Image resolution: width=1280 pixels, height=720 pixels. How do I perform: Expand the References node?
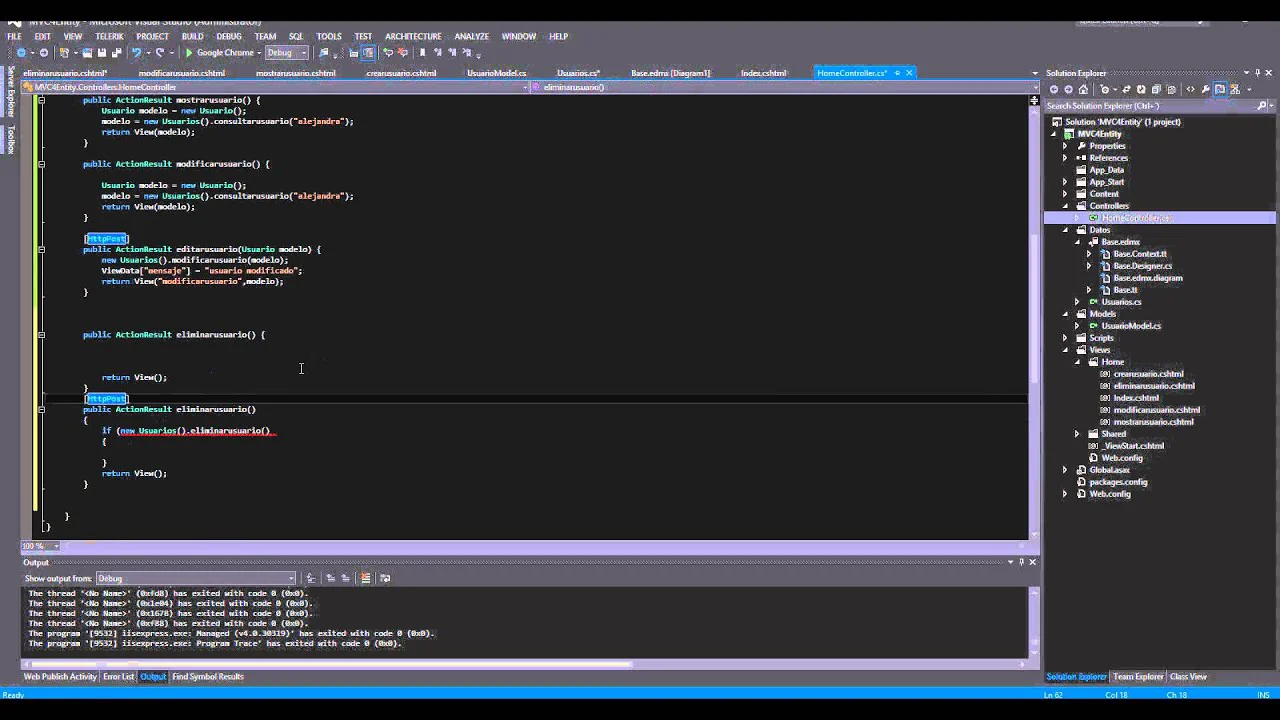pos(1065,158)
